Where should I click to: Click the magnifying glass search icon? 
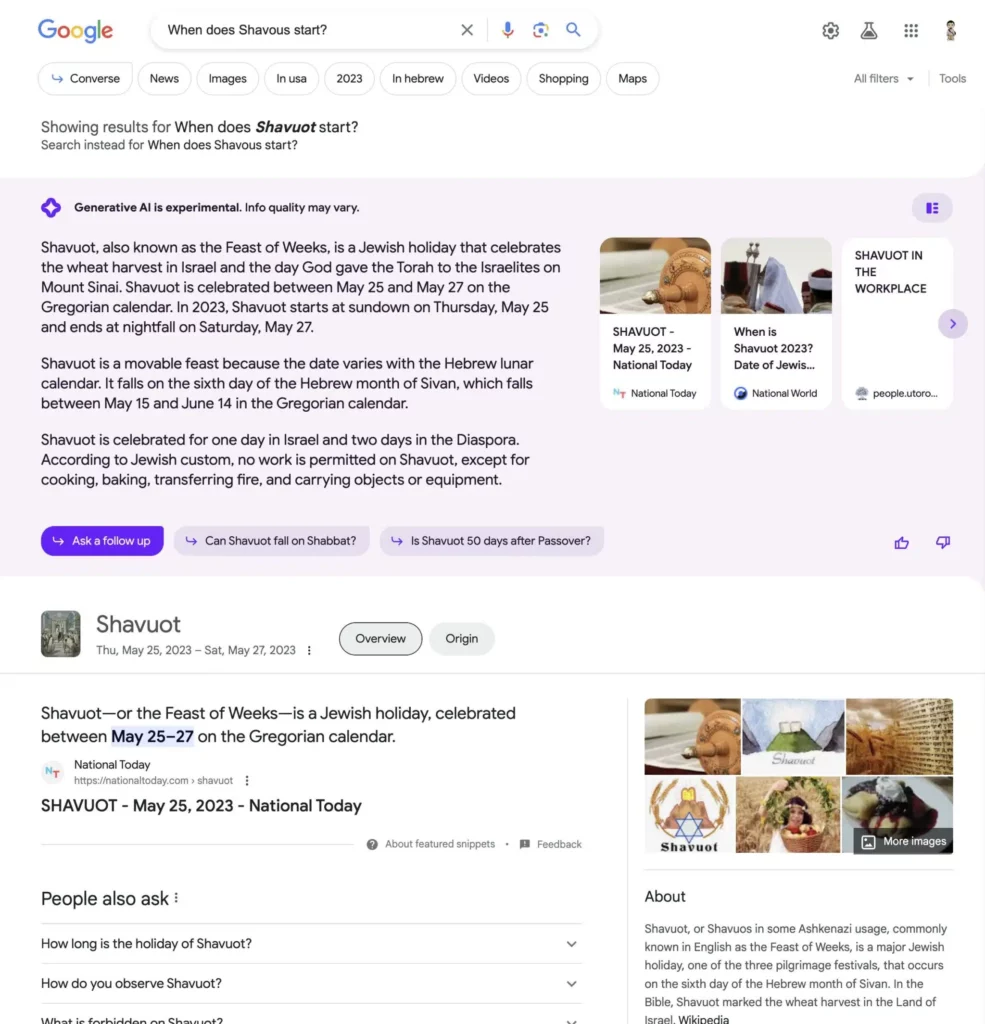pos(573,30)
